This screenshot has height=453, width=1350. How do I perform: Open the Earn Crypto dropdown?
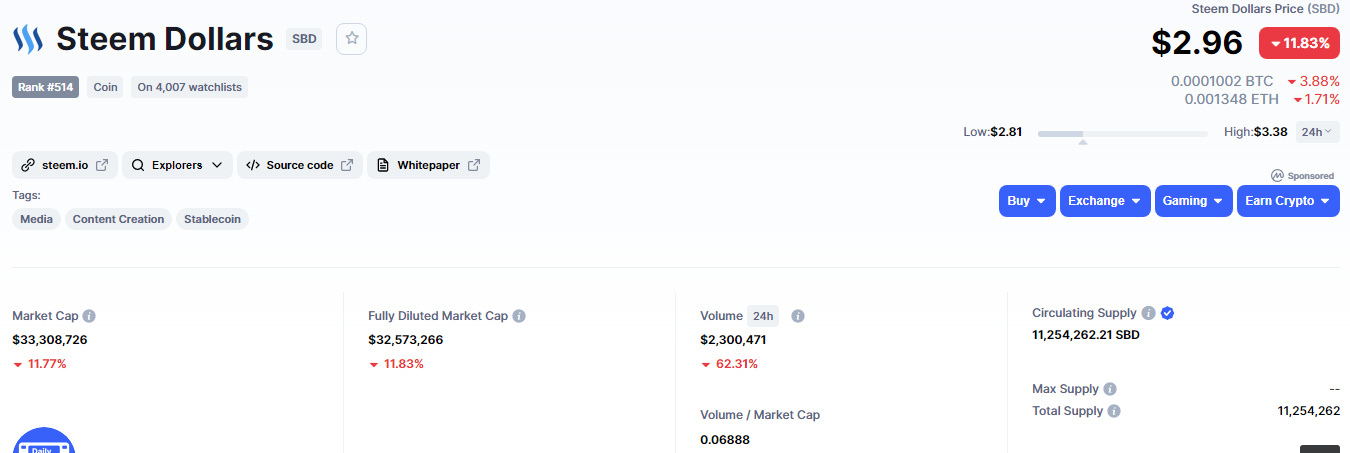[x=1287, y=201]
